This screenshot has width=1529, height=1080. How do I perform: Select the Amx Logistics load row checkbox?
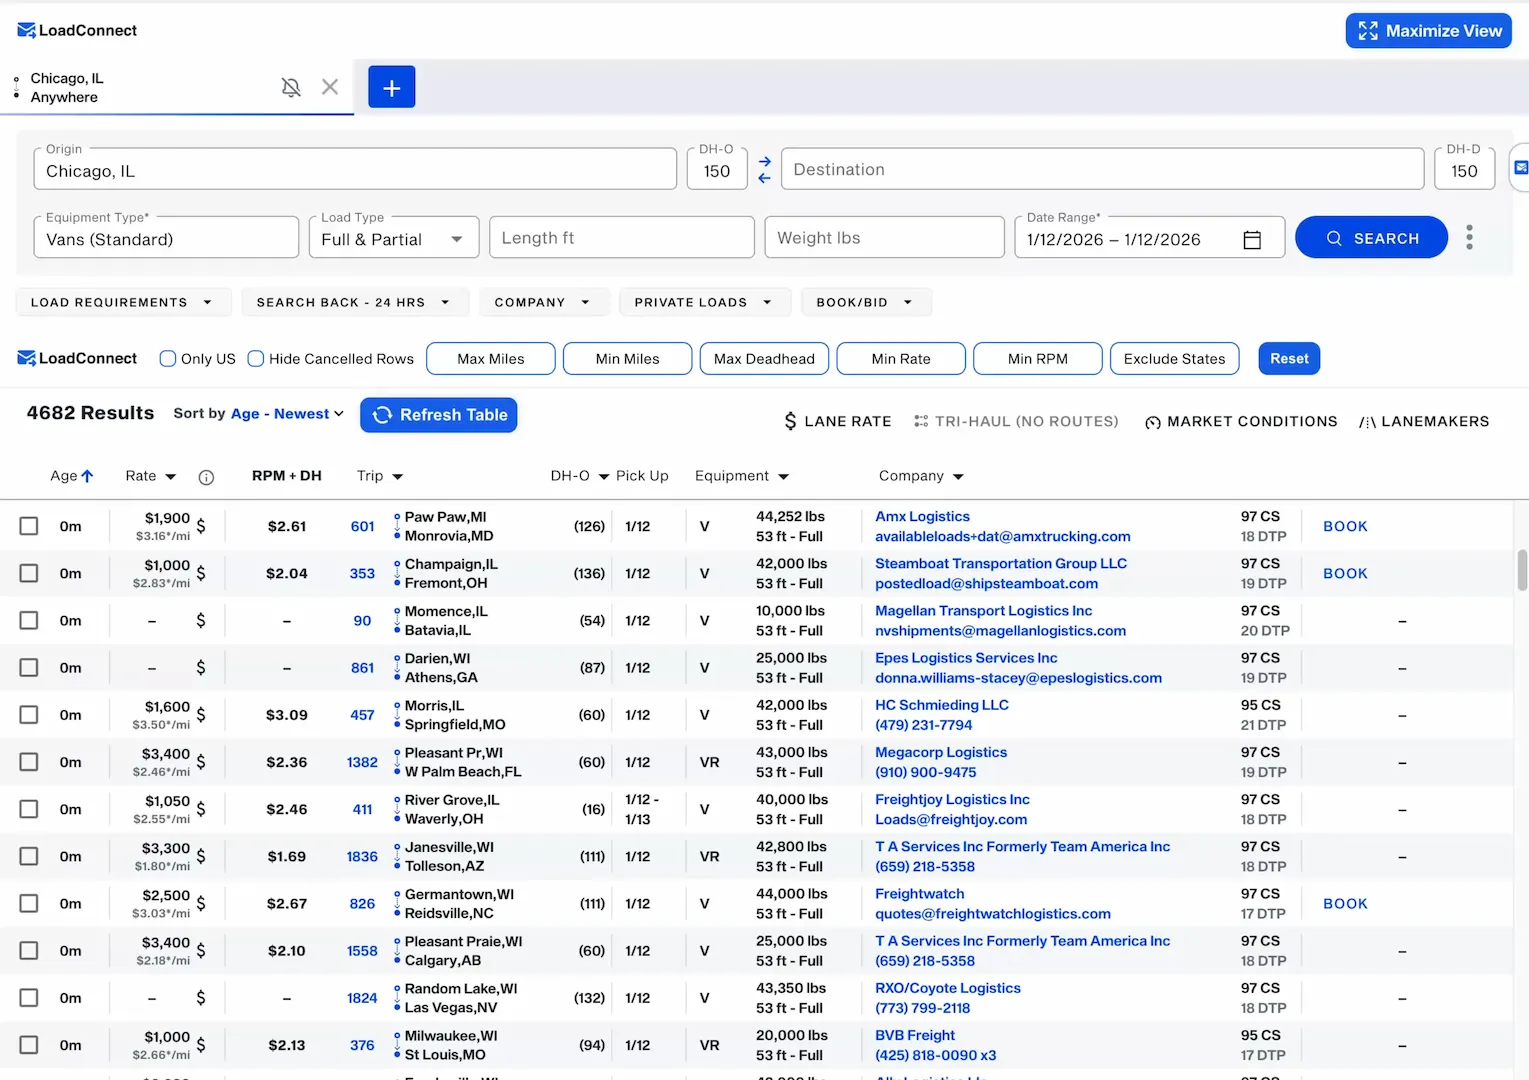pyautogui.click(x=29, y=526)
